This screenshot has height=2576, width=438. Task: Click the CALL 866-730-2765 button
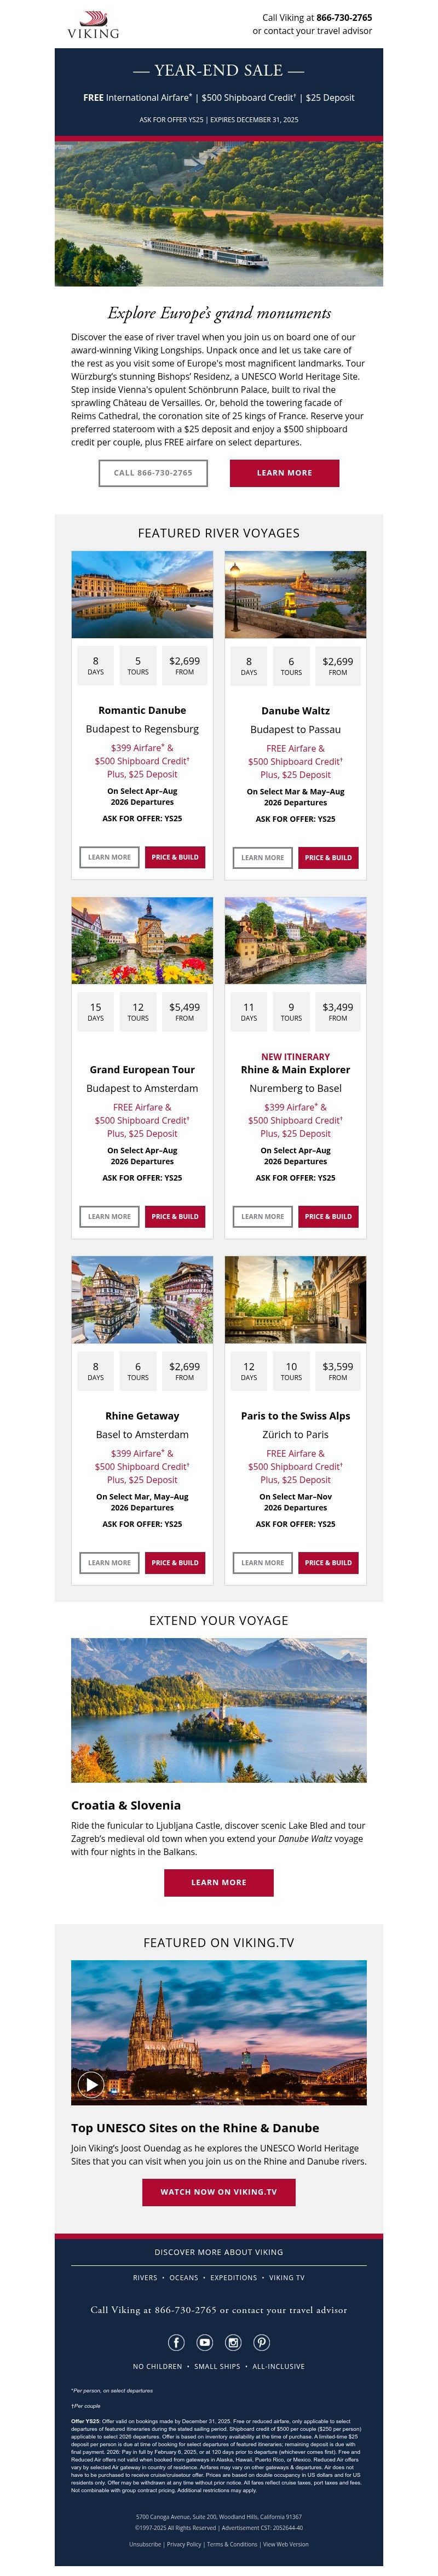(x=153, y=473)
